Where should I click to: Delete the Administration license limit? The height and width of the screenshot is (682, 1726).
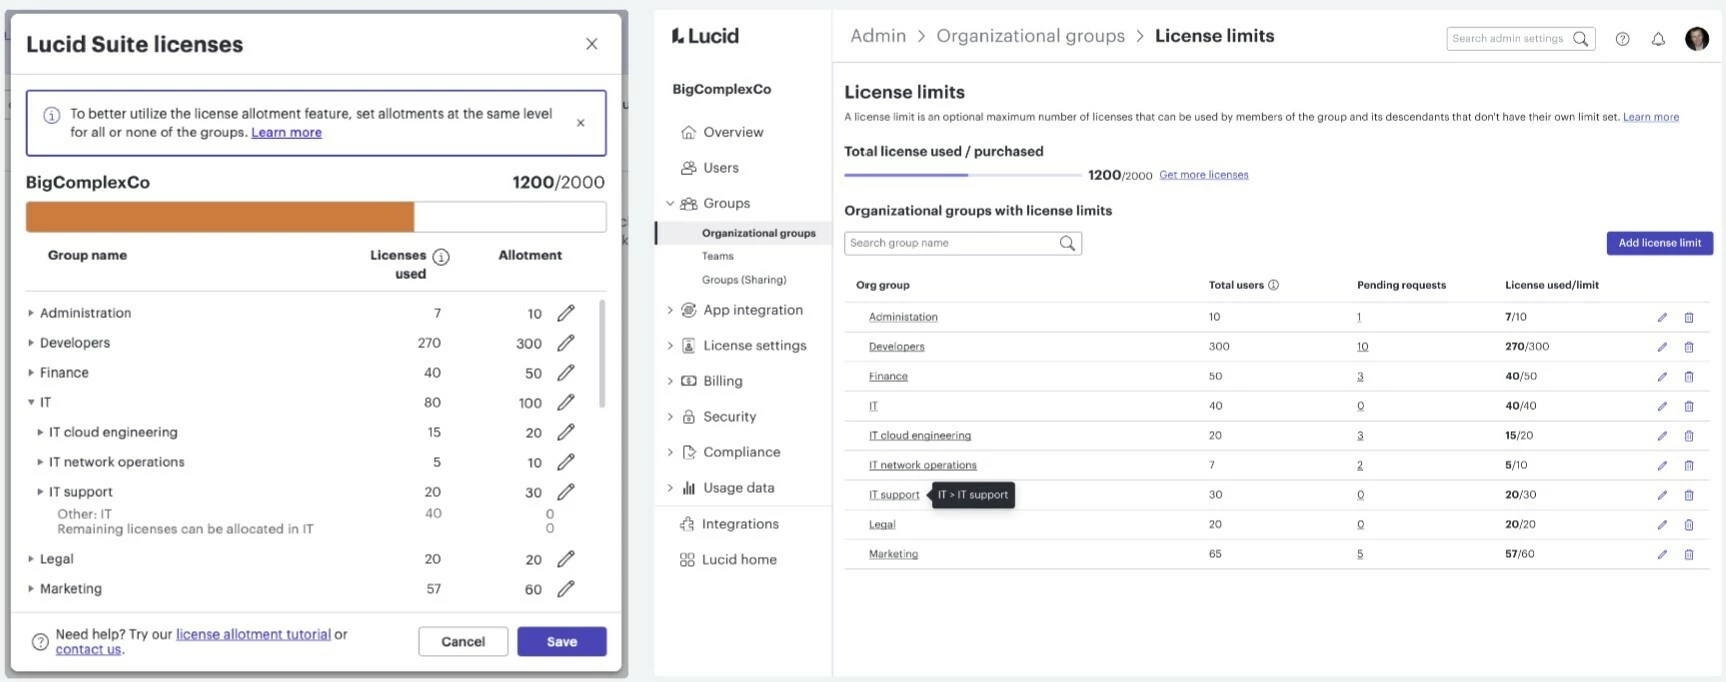click(1689, 317)
